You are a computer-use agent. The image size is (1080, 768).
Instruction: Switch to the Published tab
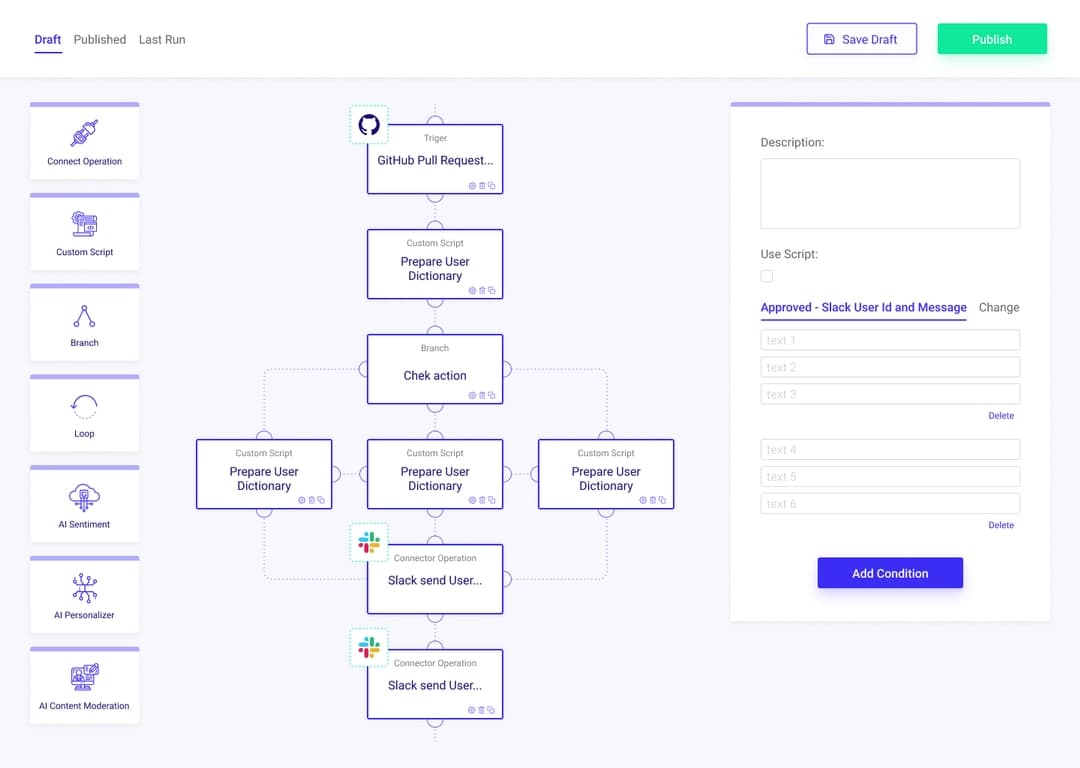(99, 39)
